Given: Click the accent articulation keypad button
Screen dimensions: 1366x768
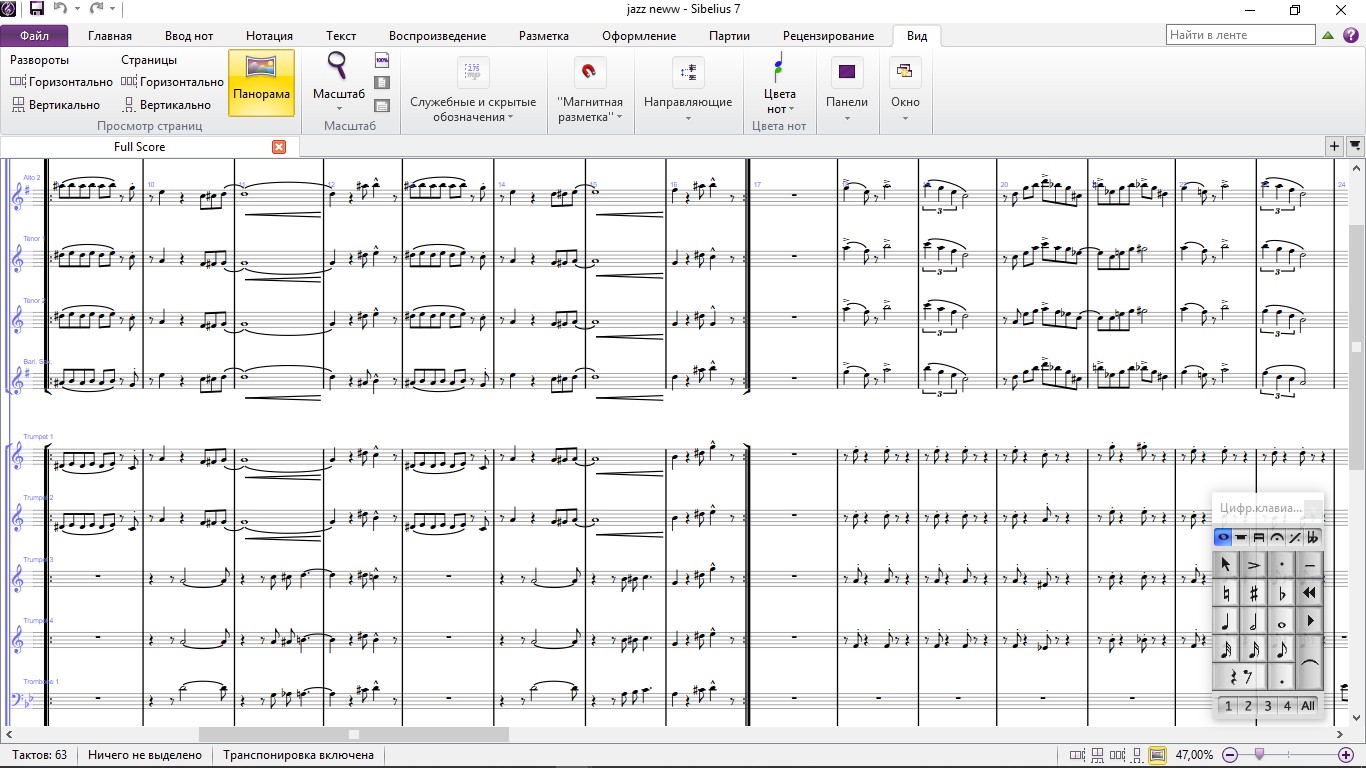Looking at the screenshot, I should 1253,564.
